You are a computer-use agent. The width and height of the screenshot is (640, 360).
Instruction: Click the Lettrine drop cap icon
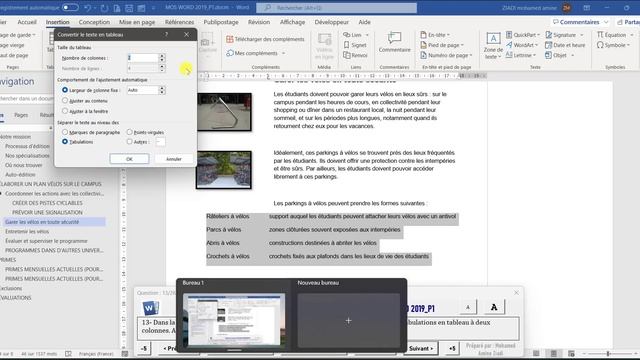tap(520, 55)
